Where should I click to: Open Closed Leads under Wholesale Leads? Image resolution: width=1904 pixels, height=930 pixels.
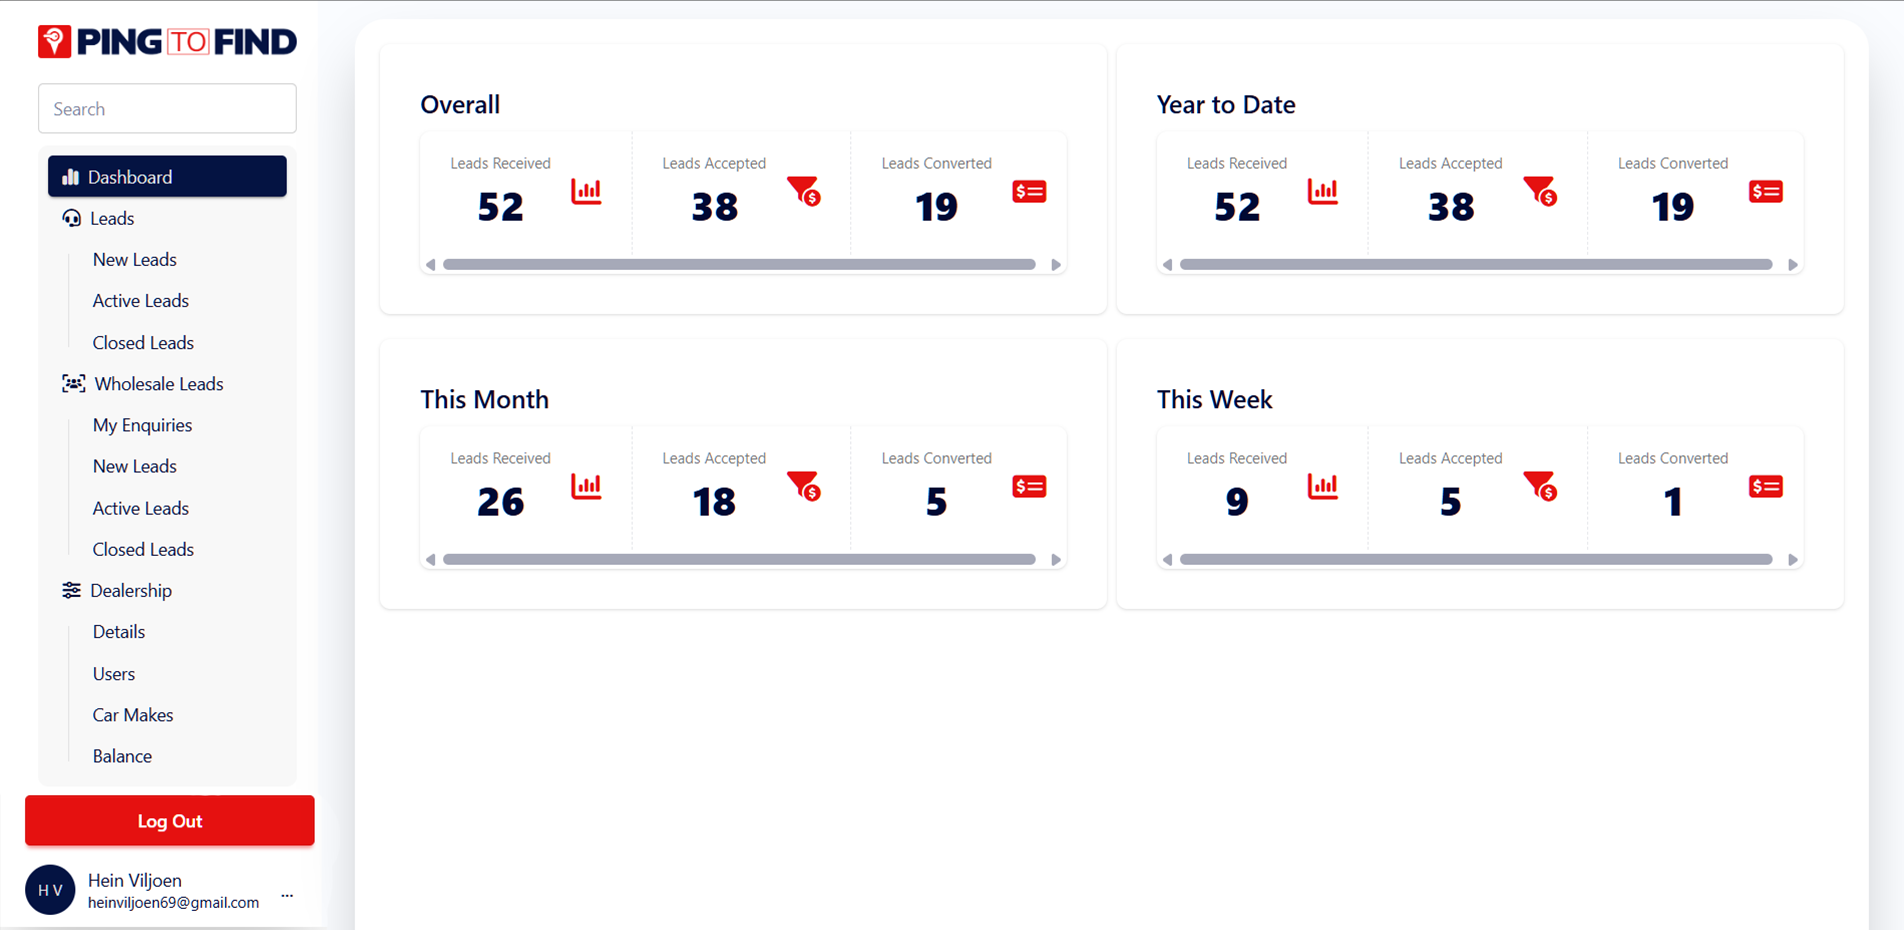click(143, 549)
